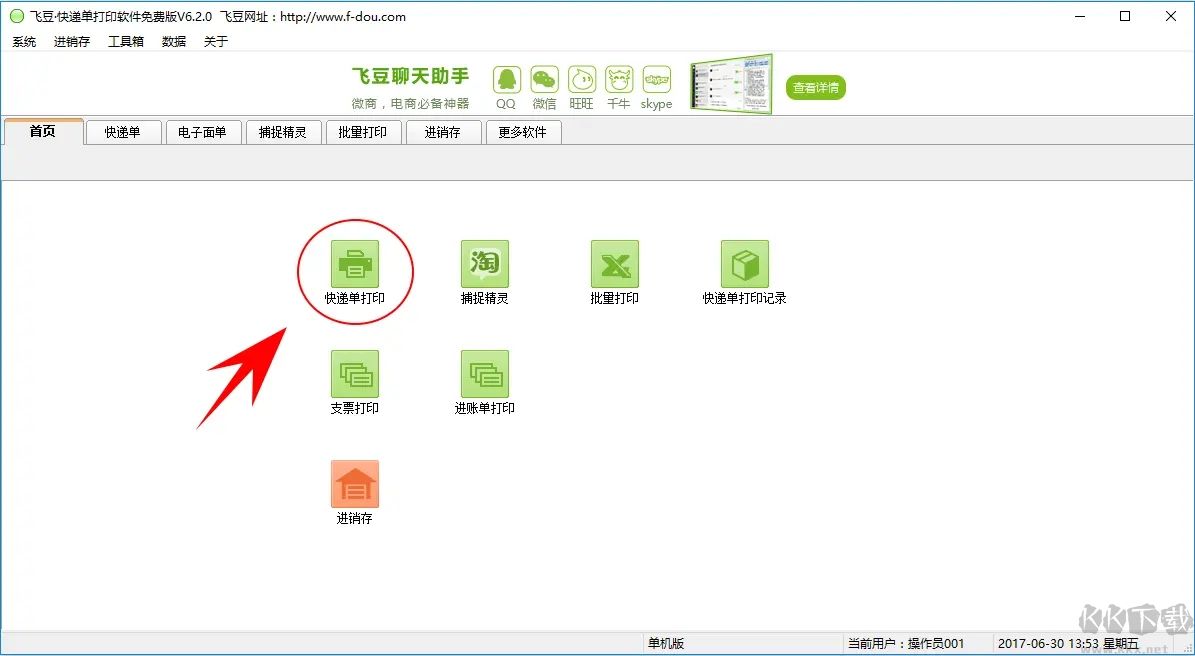Close the 飞豆 application window
This screenshot has width=1195, height=656.
[x=1171, y=17]
